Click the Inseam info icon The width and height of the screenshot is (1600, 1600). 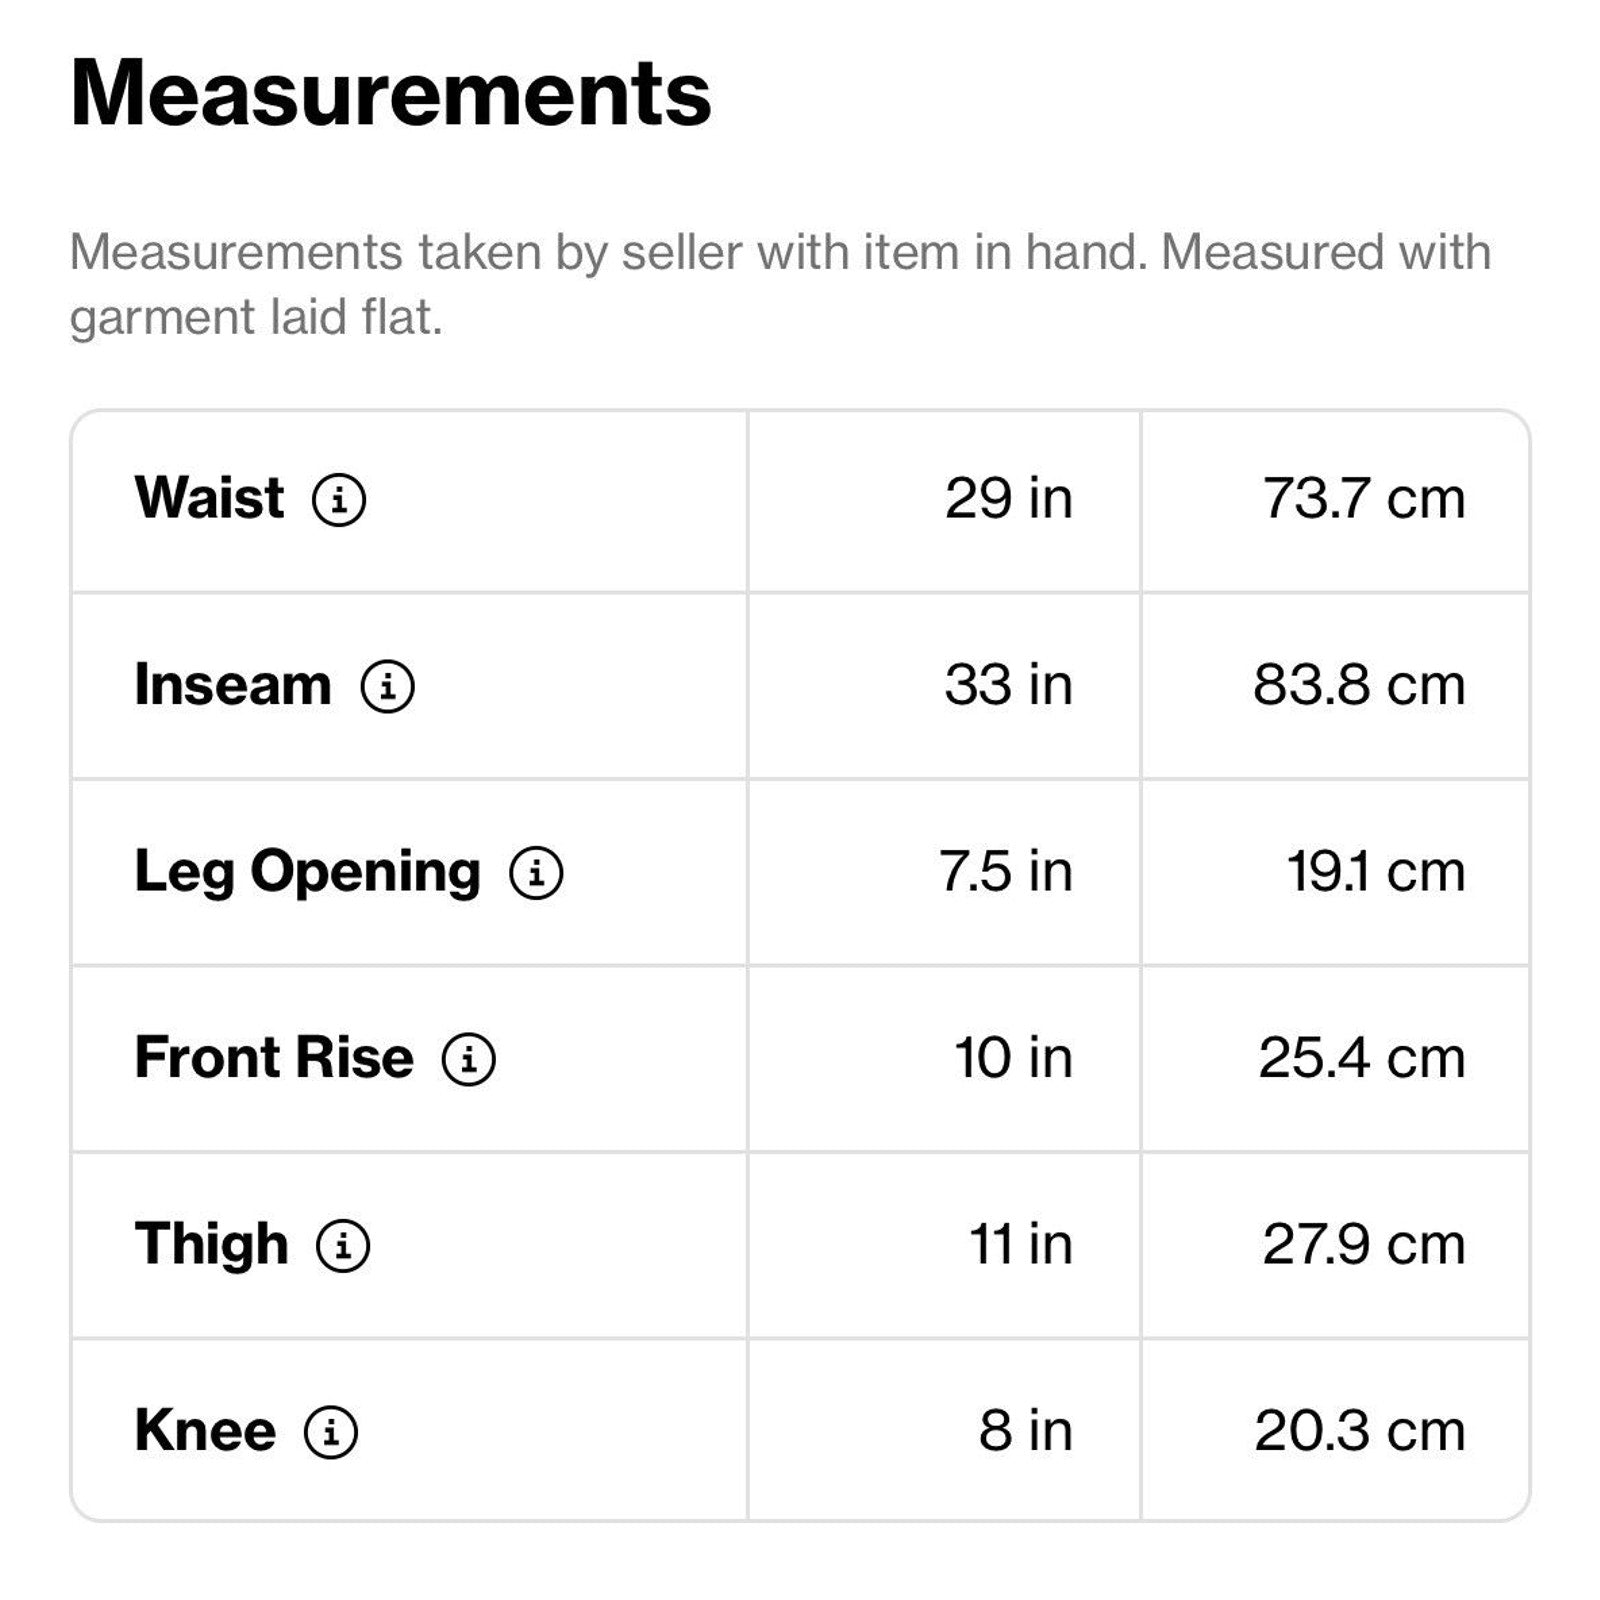coord(387,686)
